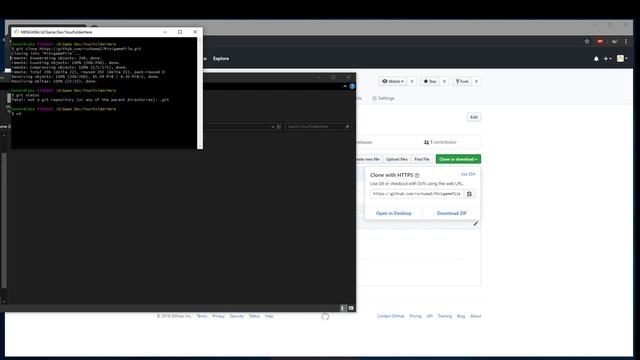This screenshot has height=360, width=640.
Task: Click the Git Bash terminal scrollbar
Action: [200, 93]
